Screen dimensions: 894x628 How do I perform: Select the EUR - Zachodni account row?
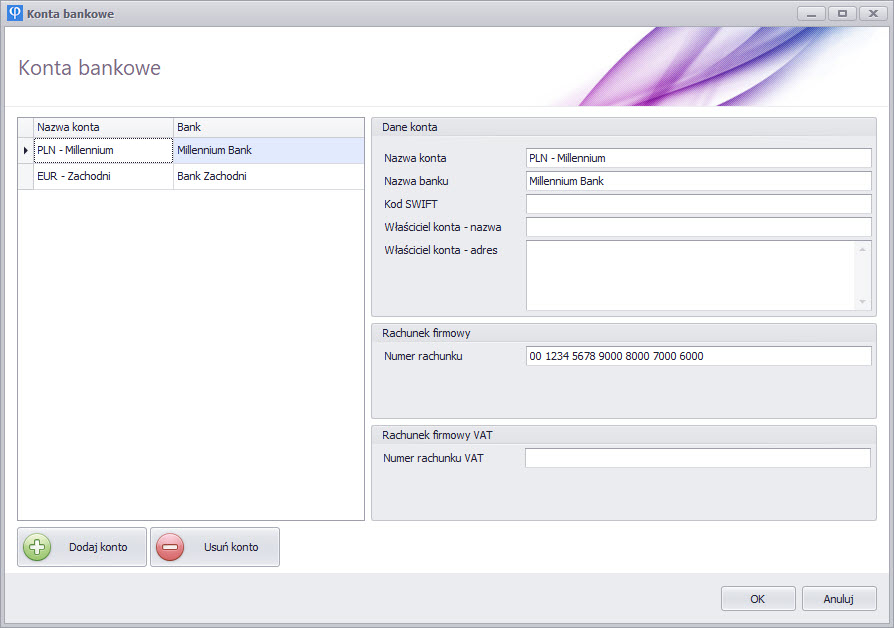102,176
